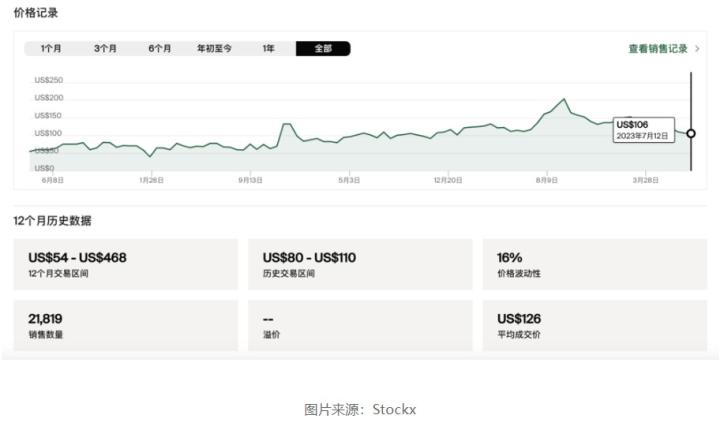
Task: Click the 9月13日 date label on axis
Action: [250, 180]
